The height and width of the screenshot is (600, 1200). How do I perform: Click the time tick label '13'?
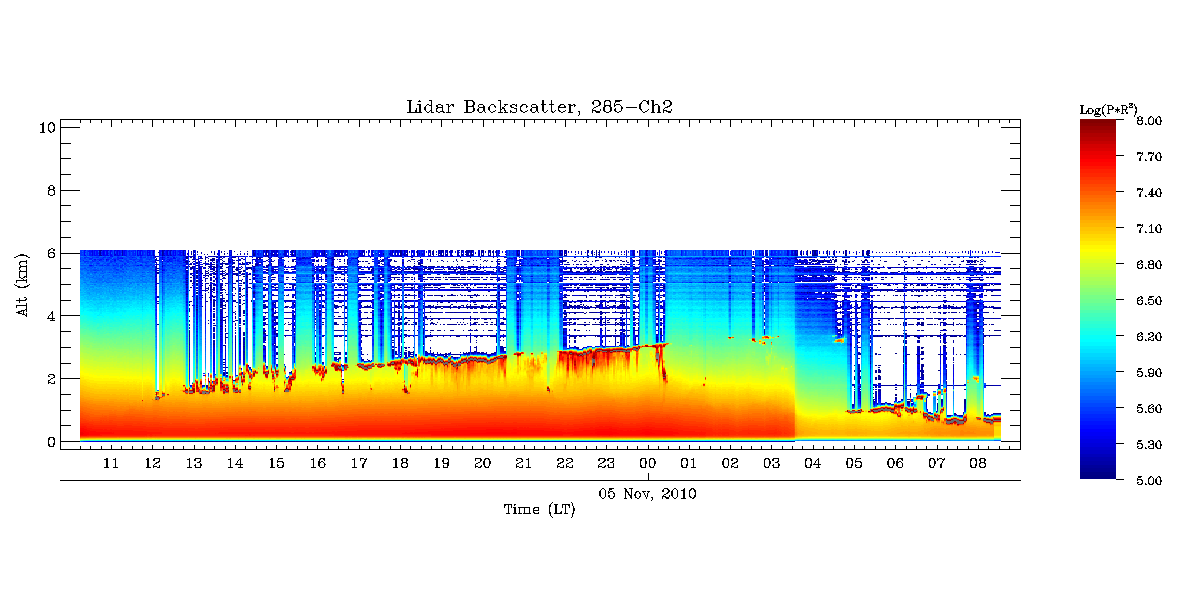click(x=193, y=464)
